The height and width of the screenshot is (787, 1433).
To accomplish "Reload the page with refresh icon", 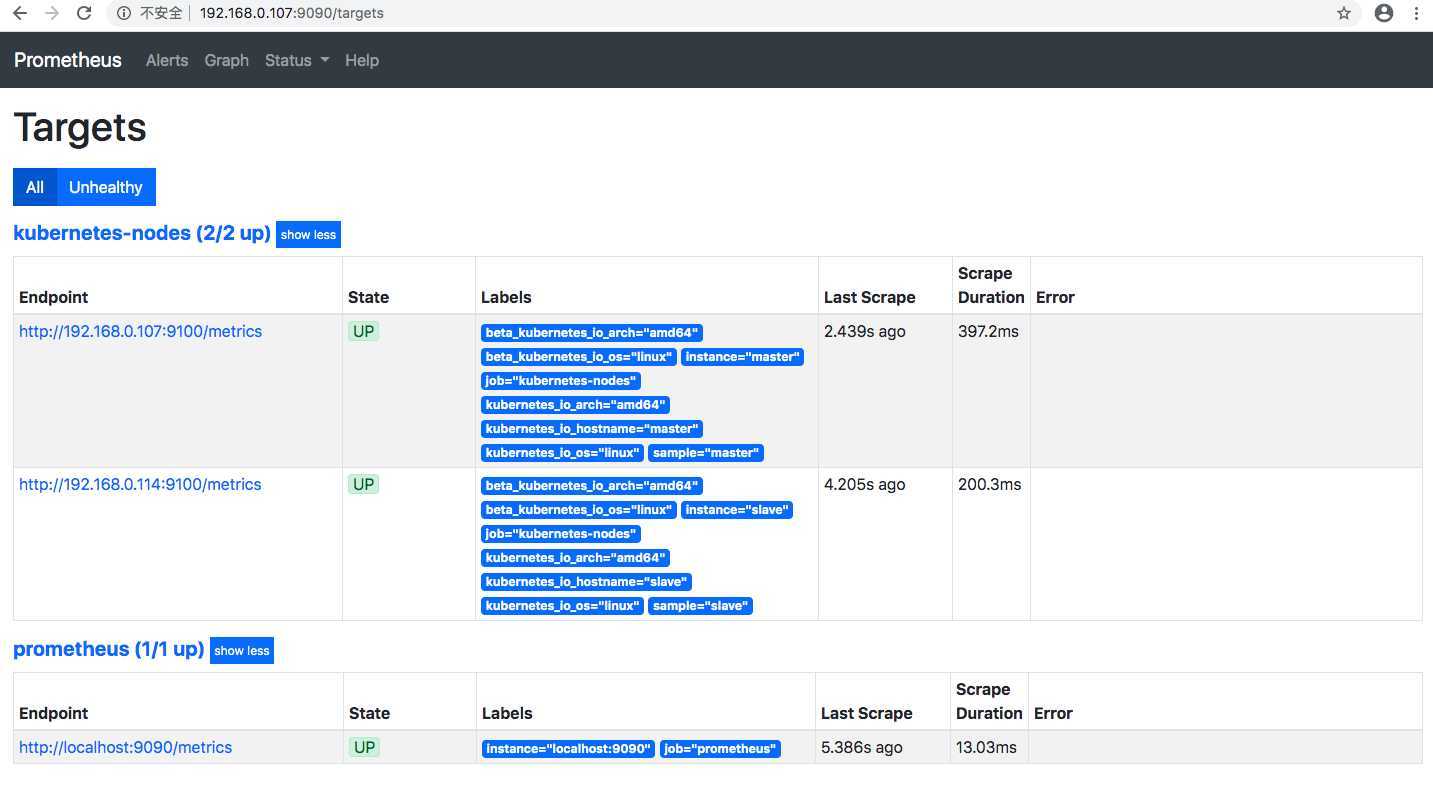I will [x=84, y=13].
